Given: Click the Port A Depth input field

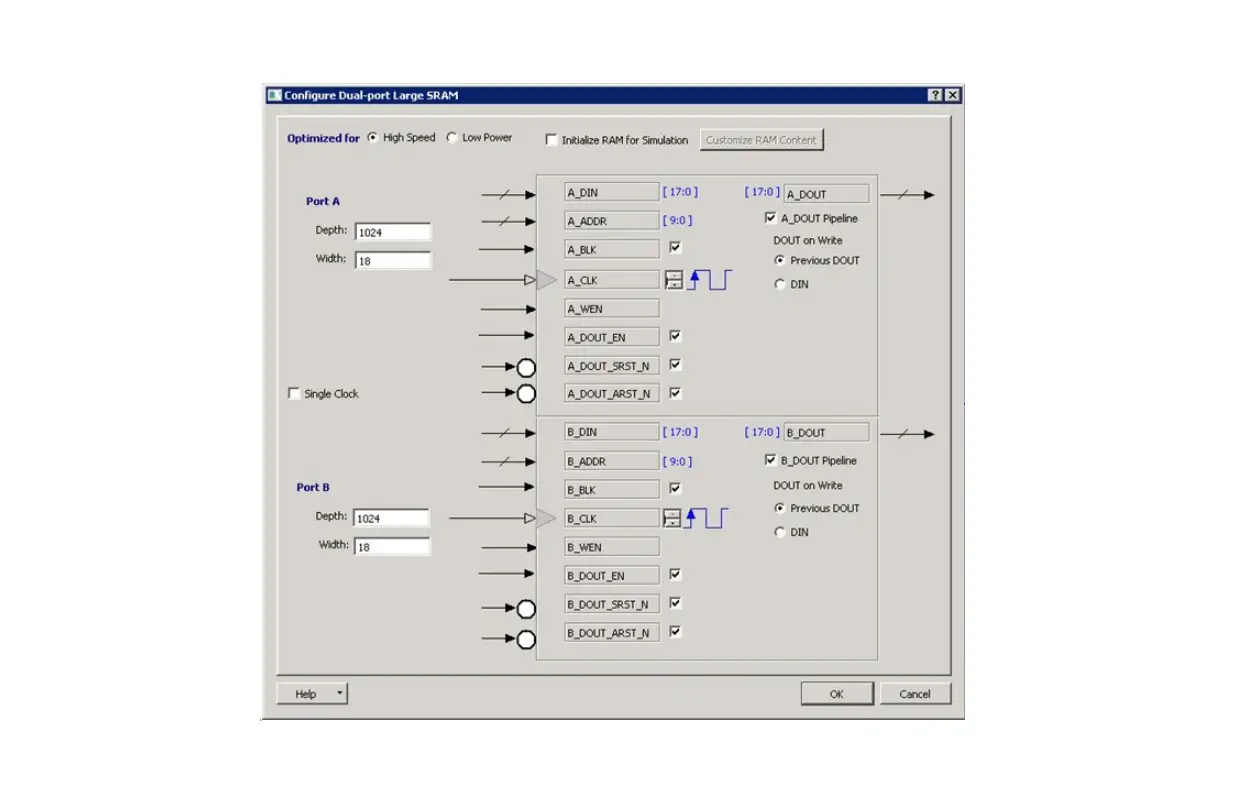Looking at the screenshot, I should coord(393,231).
